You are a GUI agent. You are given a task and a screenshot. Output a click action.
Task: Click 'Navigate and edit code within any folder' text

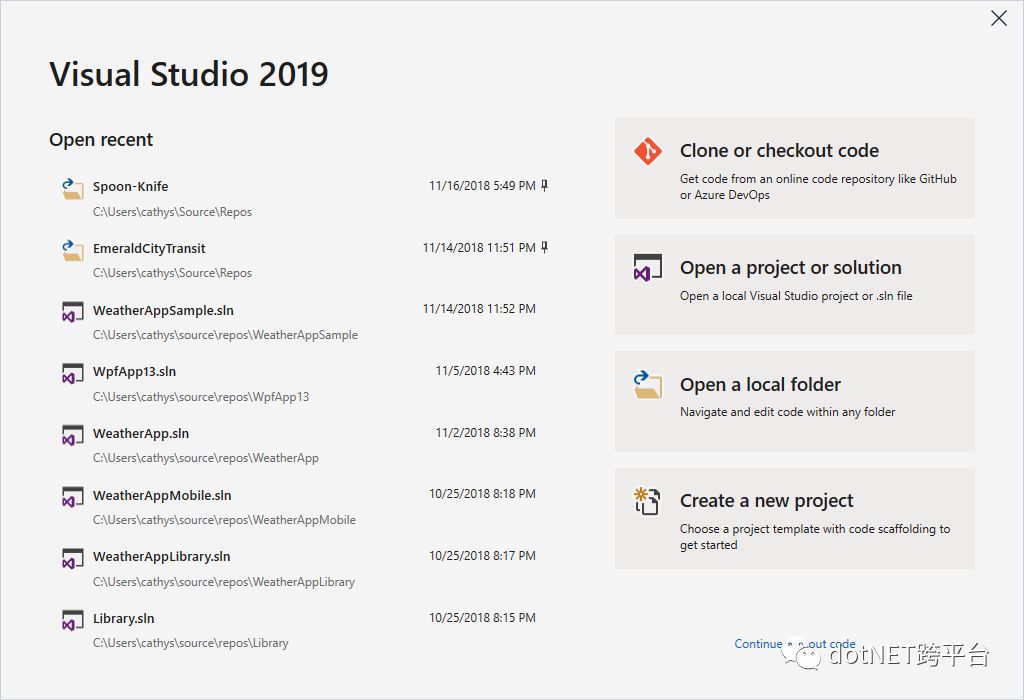[x=787, y=412]
